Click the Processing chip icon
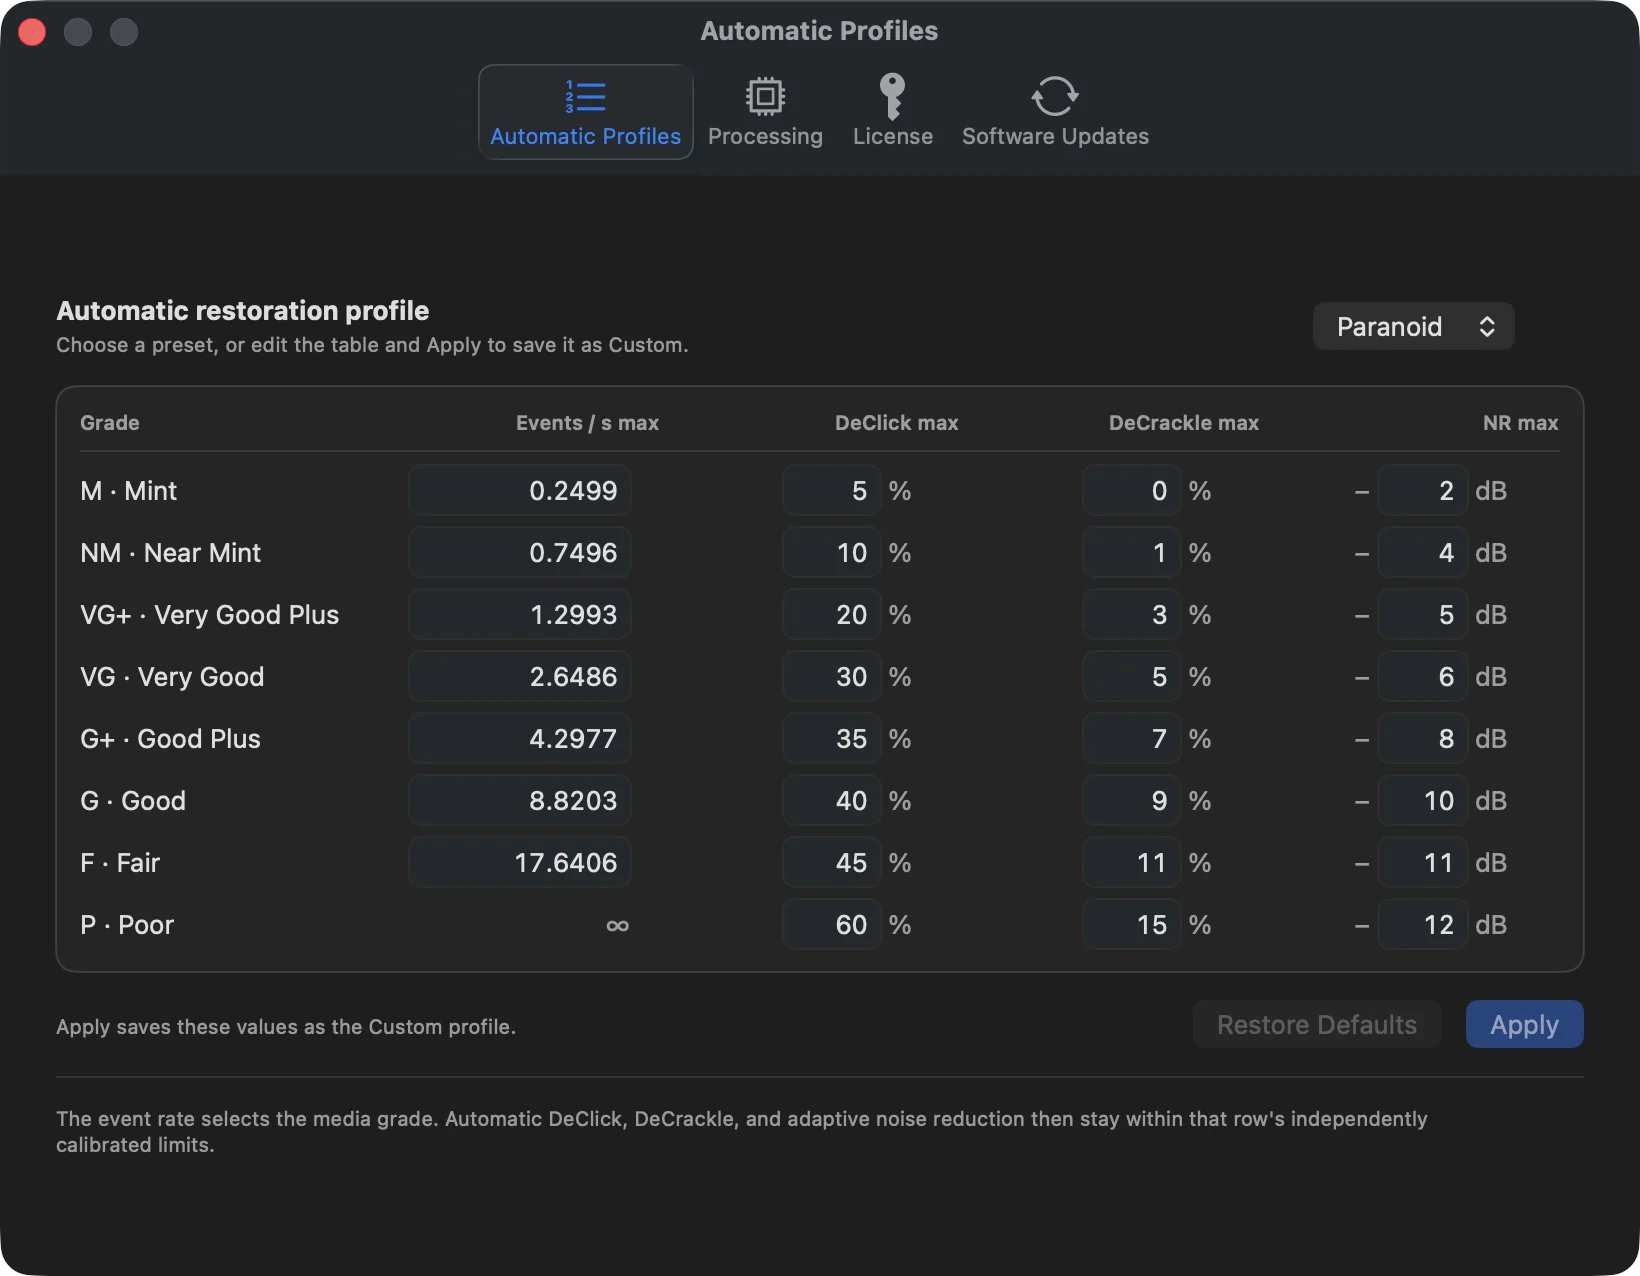The height and width of the screenshot is (1276, 1640). 765,97
